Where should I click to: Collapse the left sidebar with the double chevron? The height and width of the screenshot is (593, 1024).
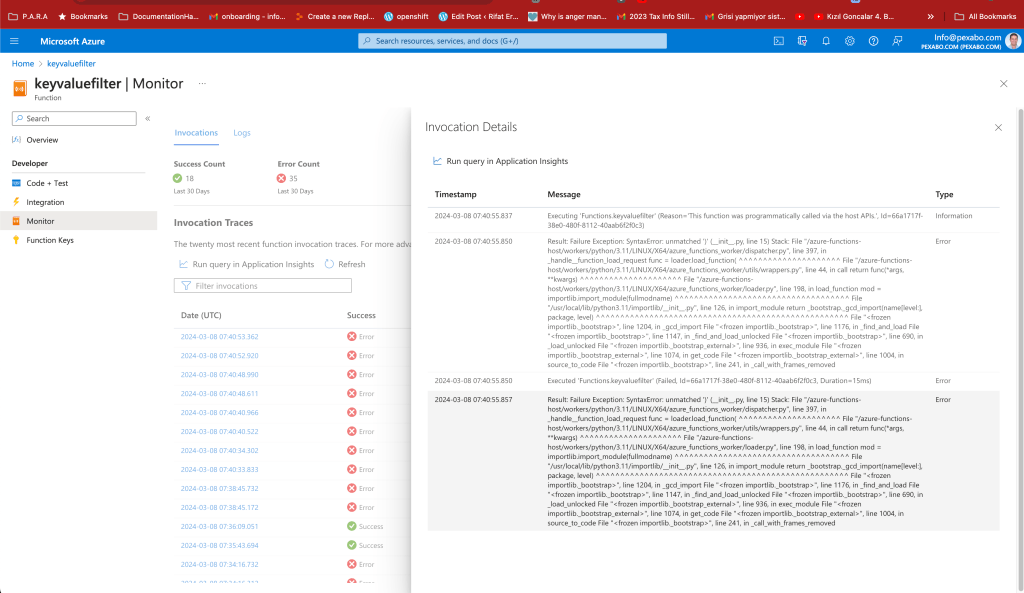tap(148, 118)
